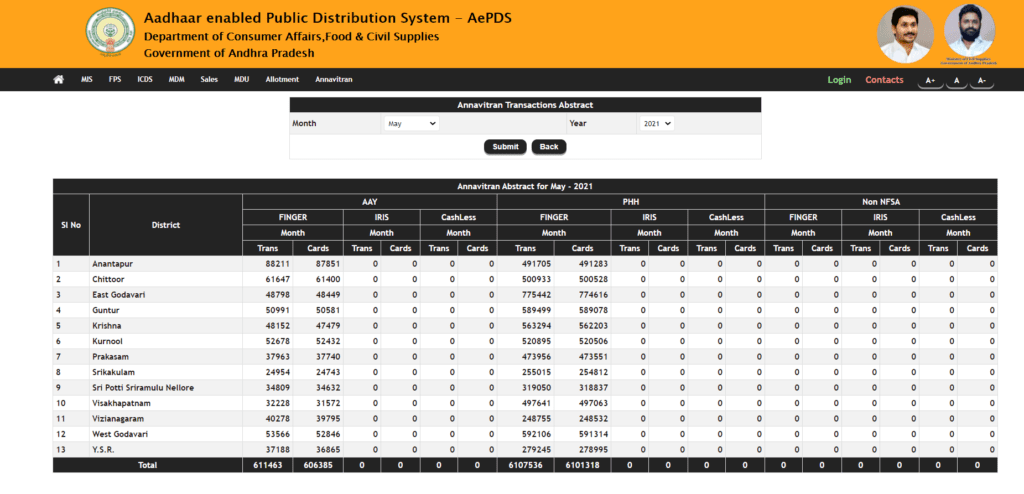Click the Total row label
This screenshot has height=494, width=1024.
(148, 465)
